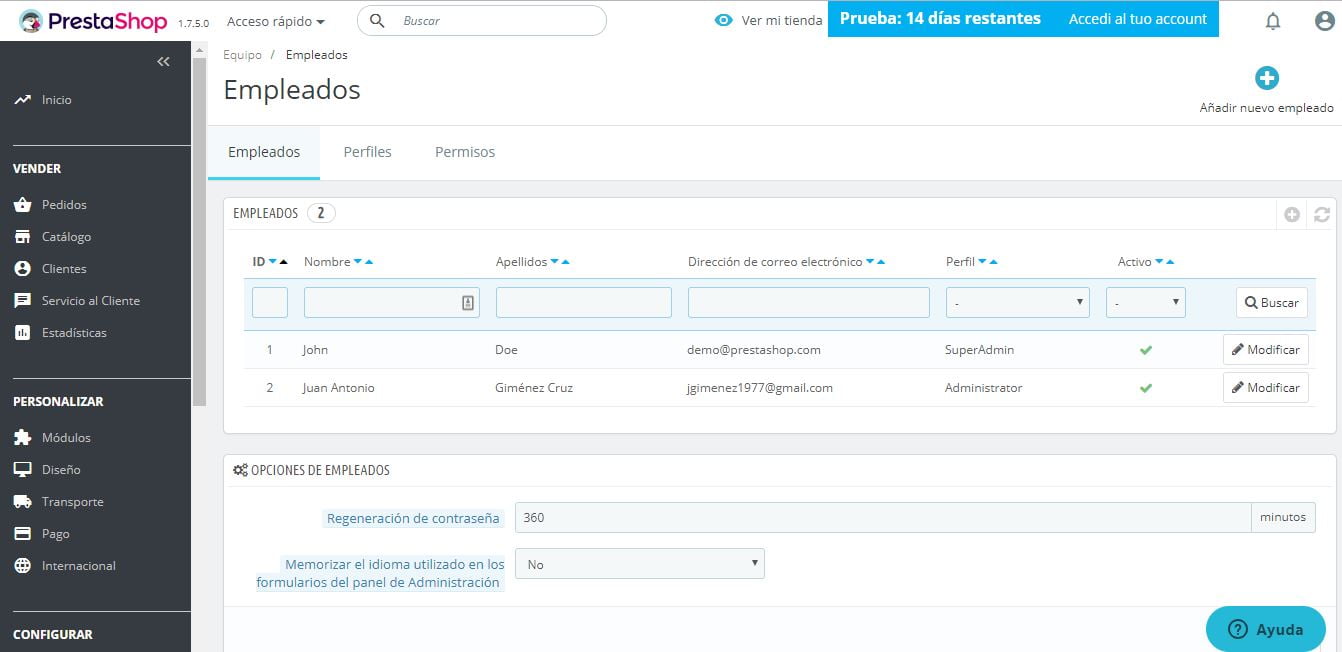Image resolution: width=1342 pixels, height=652 pixels.
Task: Toggle Juan Antonio's active status checkmark
Action: point(1146,387)
